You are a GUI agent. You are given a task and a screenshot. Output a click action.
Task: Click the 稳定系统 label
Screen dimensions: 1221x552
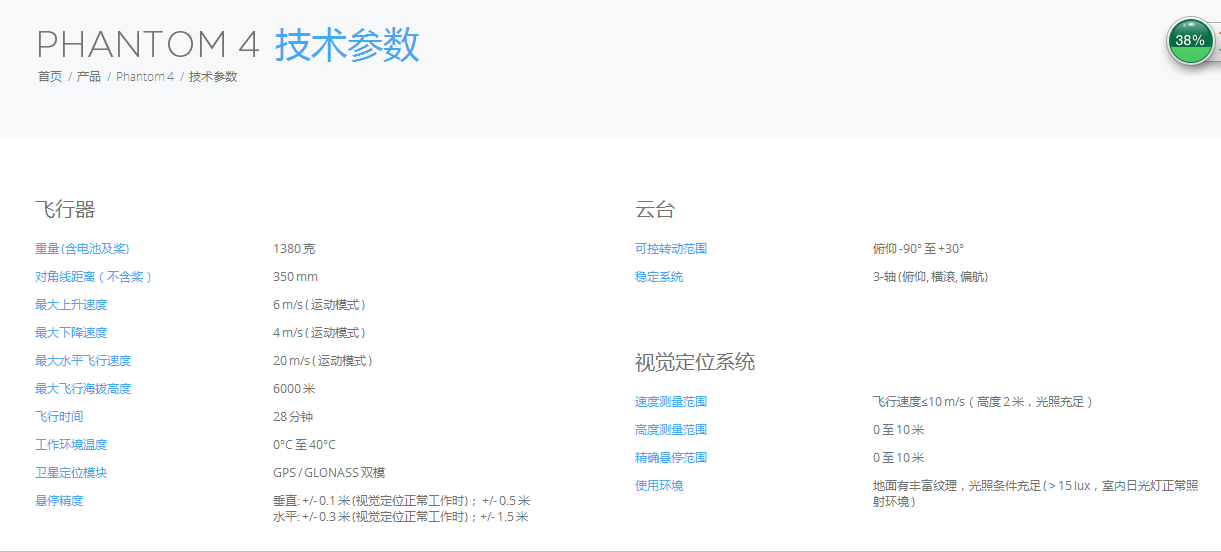click(x=659, y=277)
